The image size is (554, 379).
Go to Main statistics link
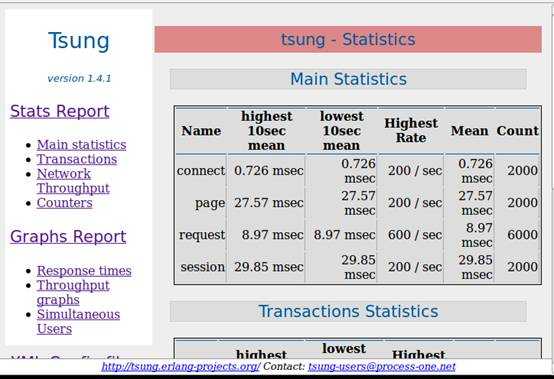point(81,145)
